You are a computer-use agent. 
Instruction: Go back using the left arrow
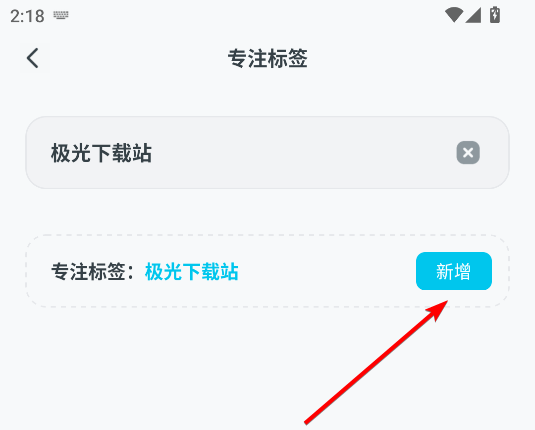pyautogui.click(x=33, y=58)
